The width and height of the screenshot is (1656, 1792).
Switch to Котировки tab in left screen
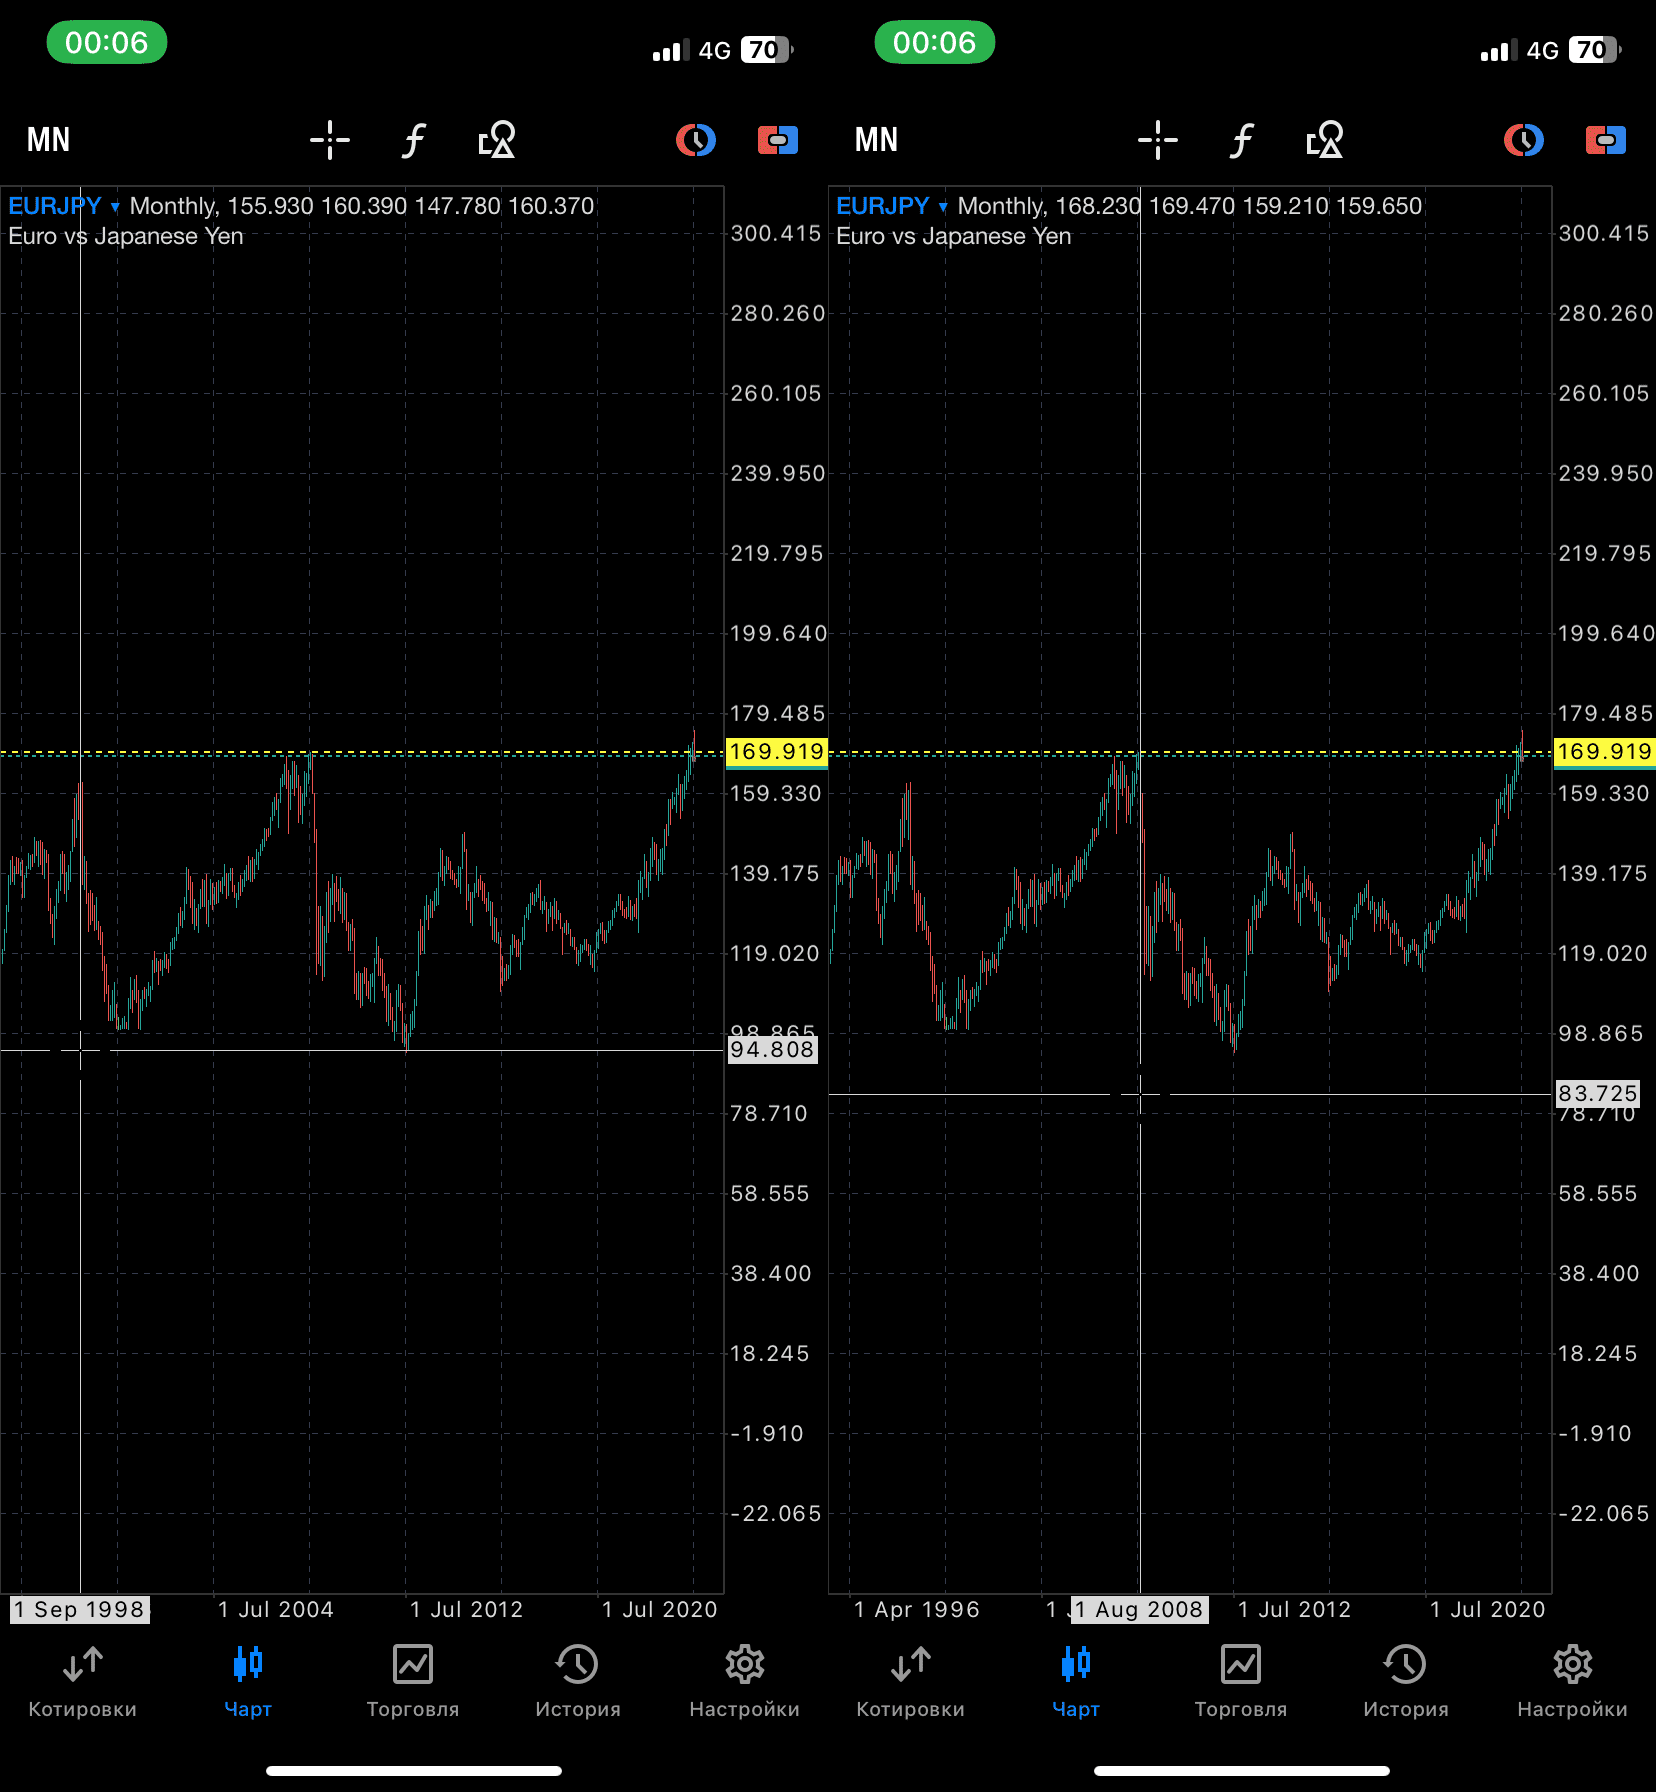pos(83,1682)
